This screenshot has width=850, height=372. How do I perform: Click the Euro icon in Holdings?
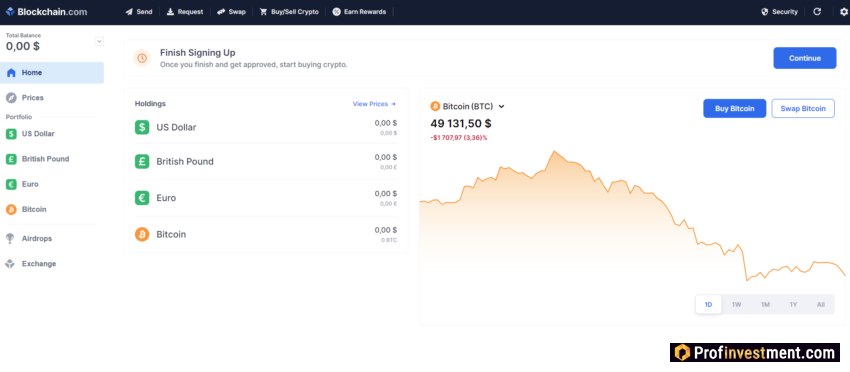pyautogui.click(x=142, y=198)
